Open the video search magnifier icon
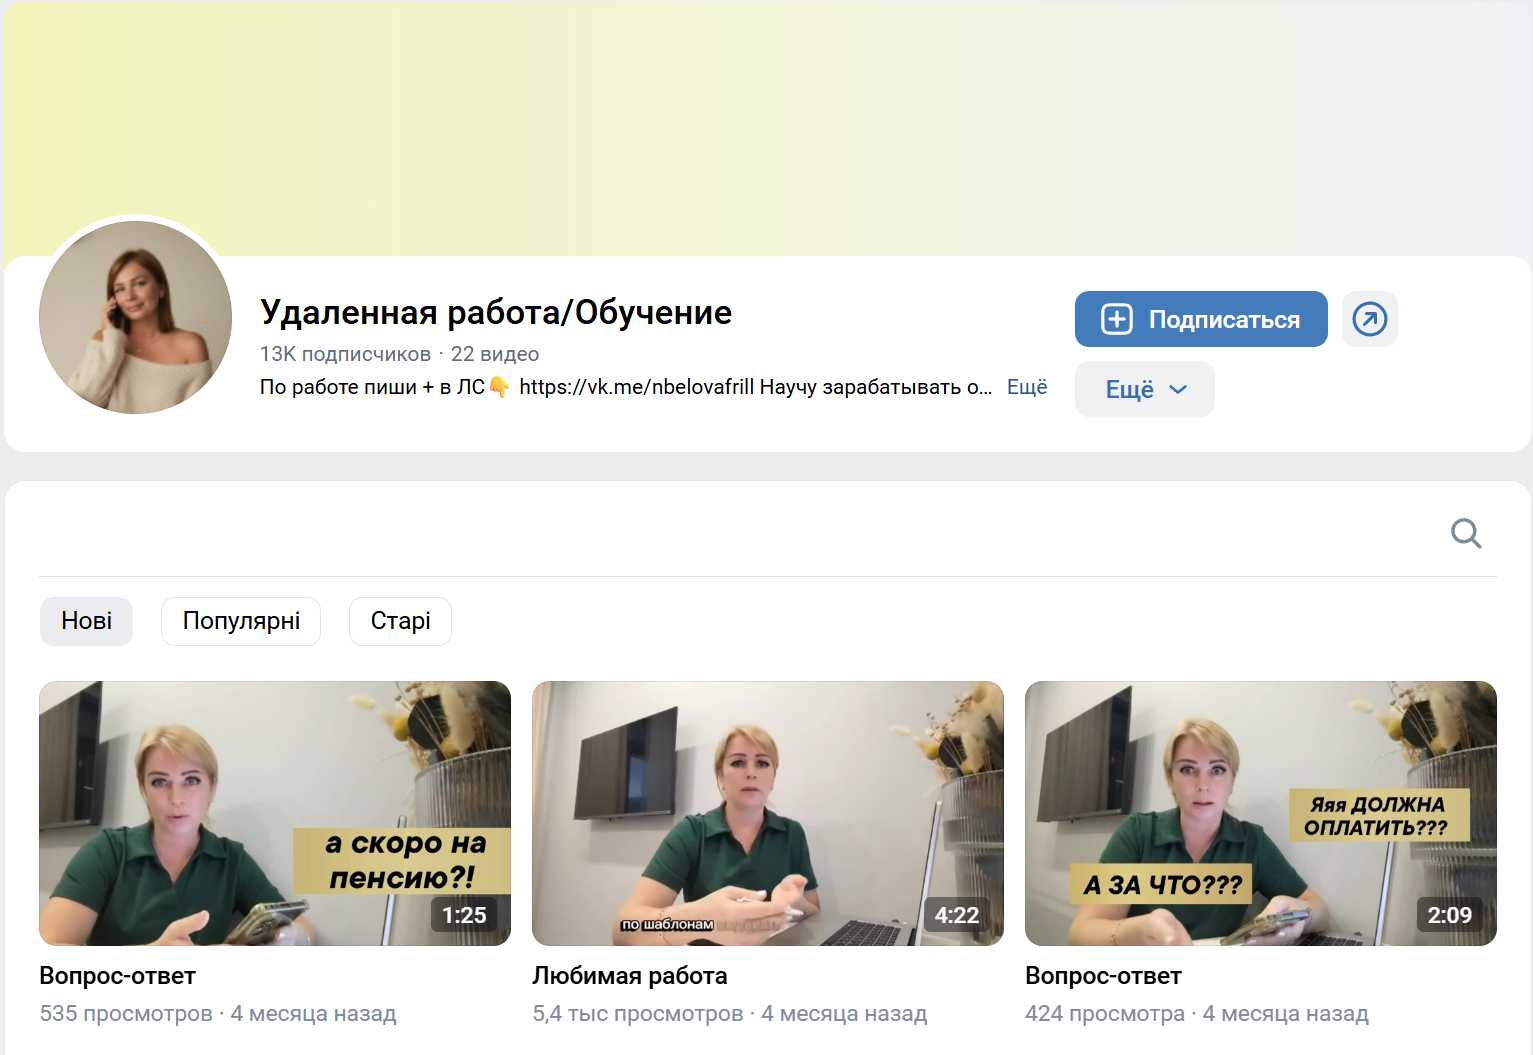The image size is (1533, 1055). tap(1466, 533)
